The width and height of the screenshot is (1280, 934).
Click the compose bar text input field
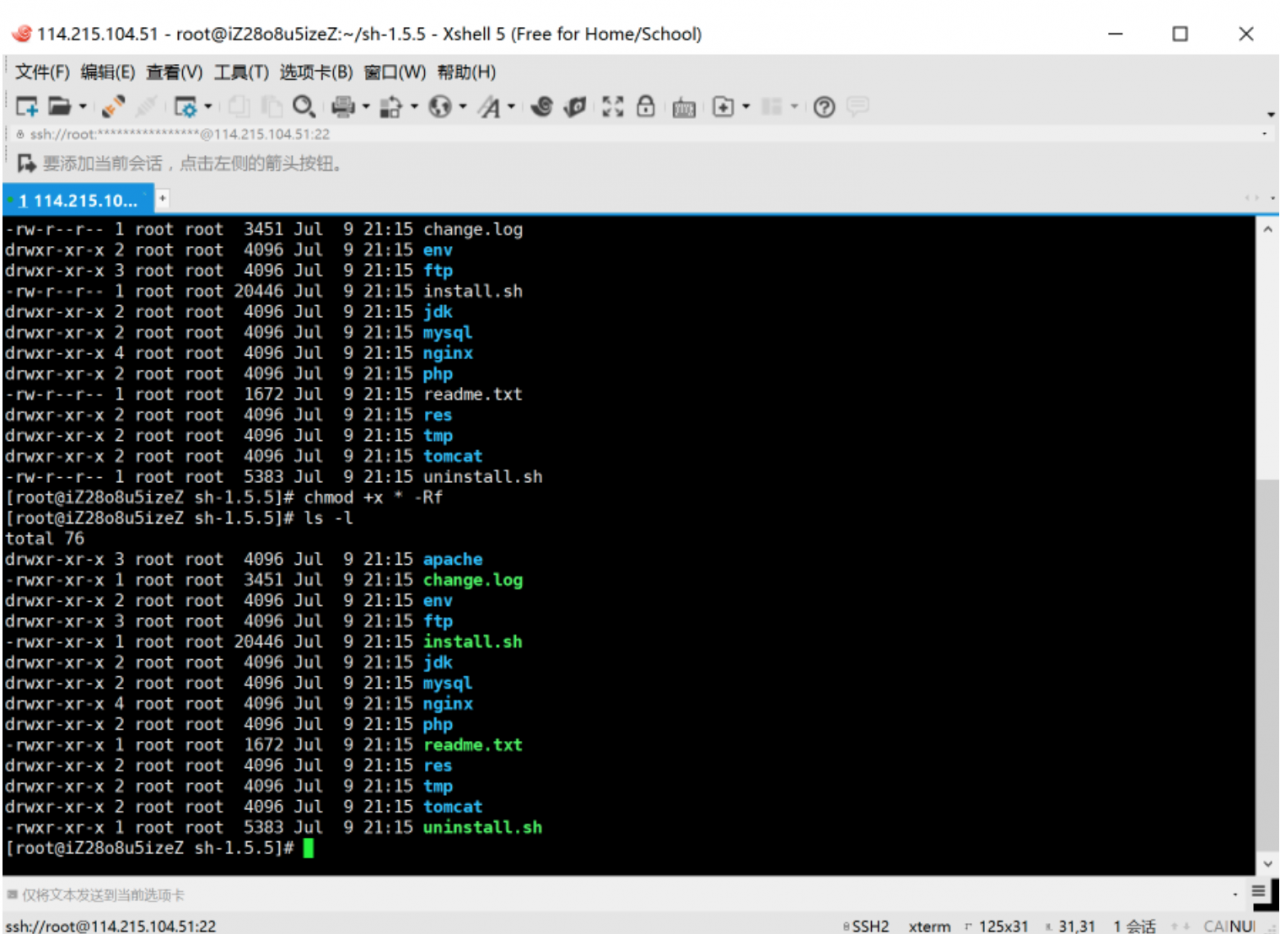click(x=620, y=895)
